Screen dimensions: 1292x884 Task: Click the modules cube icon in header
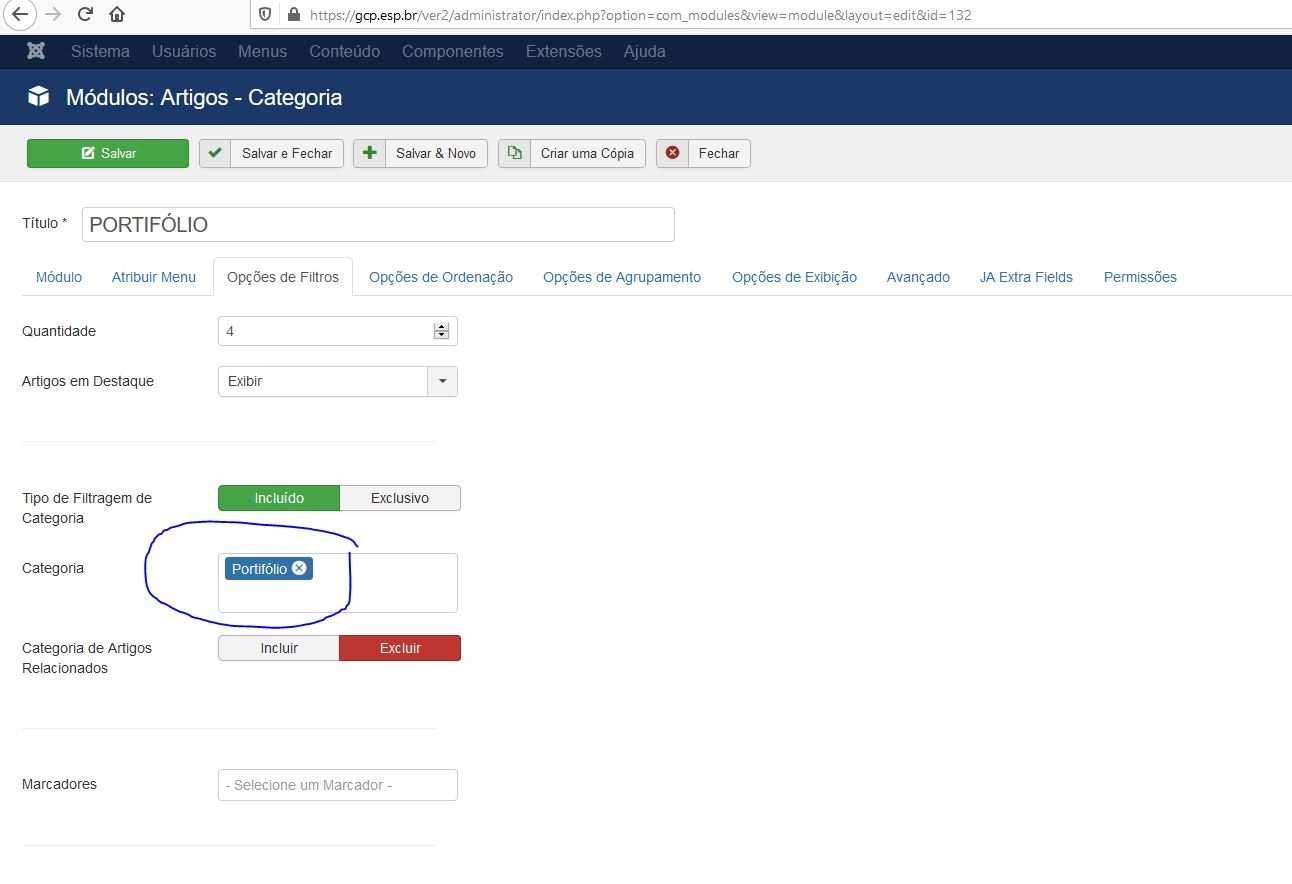[39, 97]
